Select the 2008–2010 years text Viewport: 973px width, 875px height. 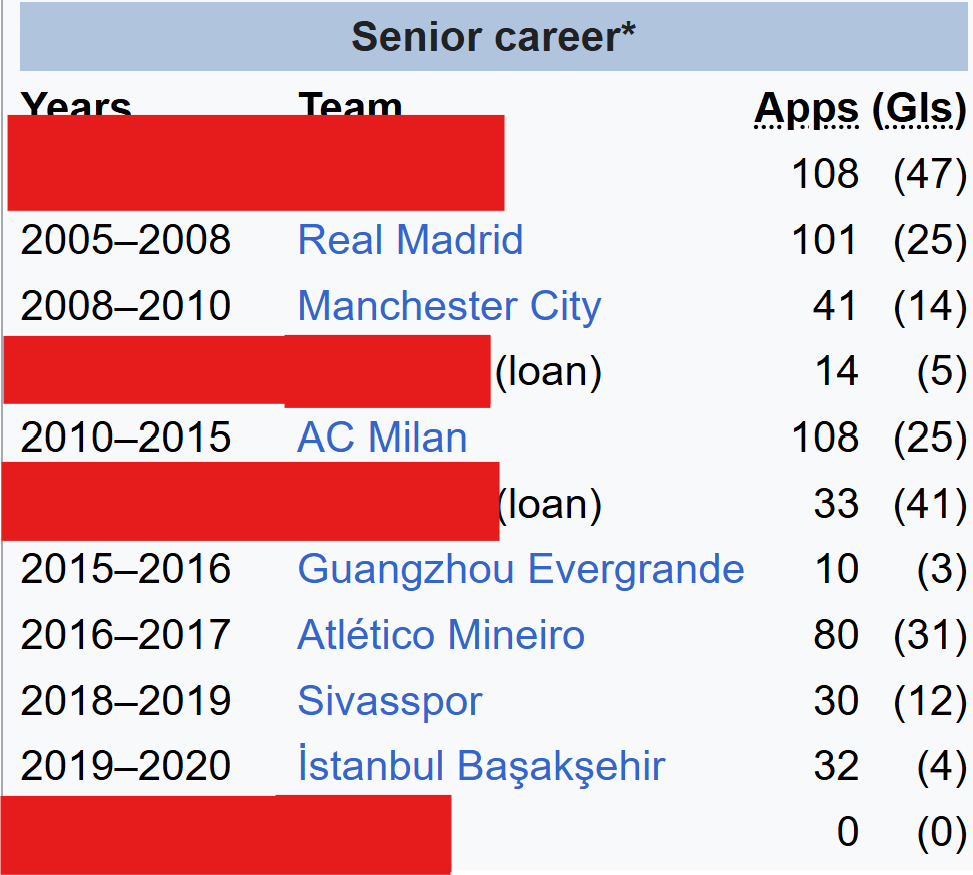pos(126,306)
